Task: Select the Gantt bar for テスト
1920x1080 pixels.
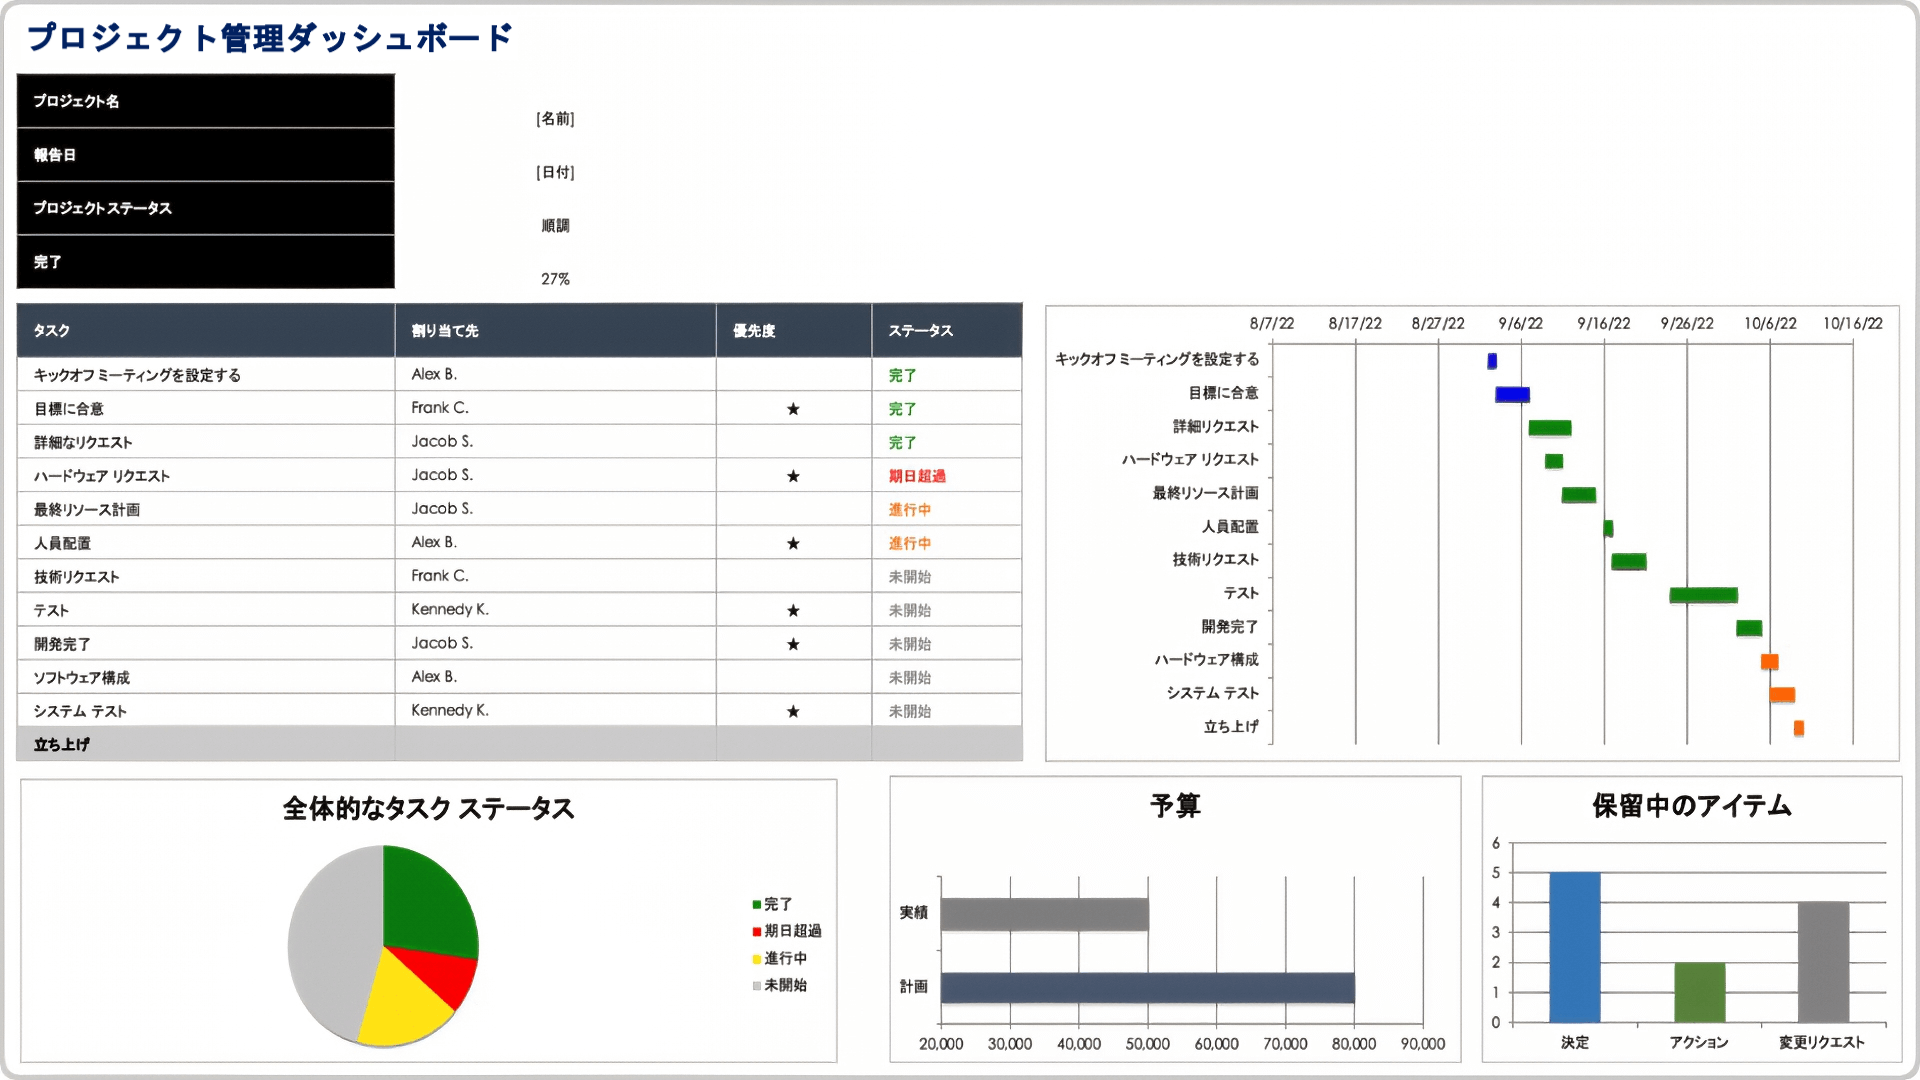Action: tap(1703, 595)
